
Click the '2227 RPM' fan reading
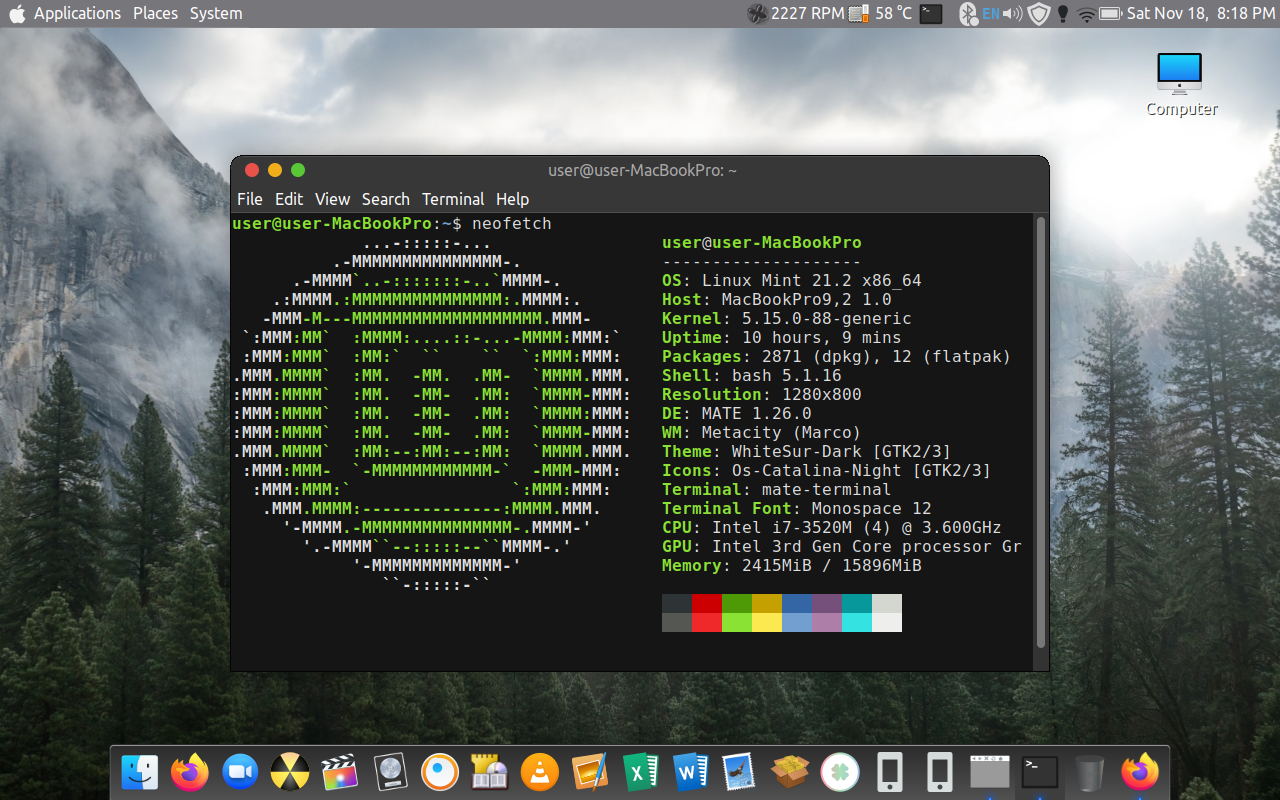[808, 13]
